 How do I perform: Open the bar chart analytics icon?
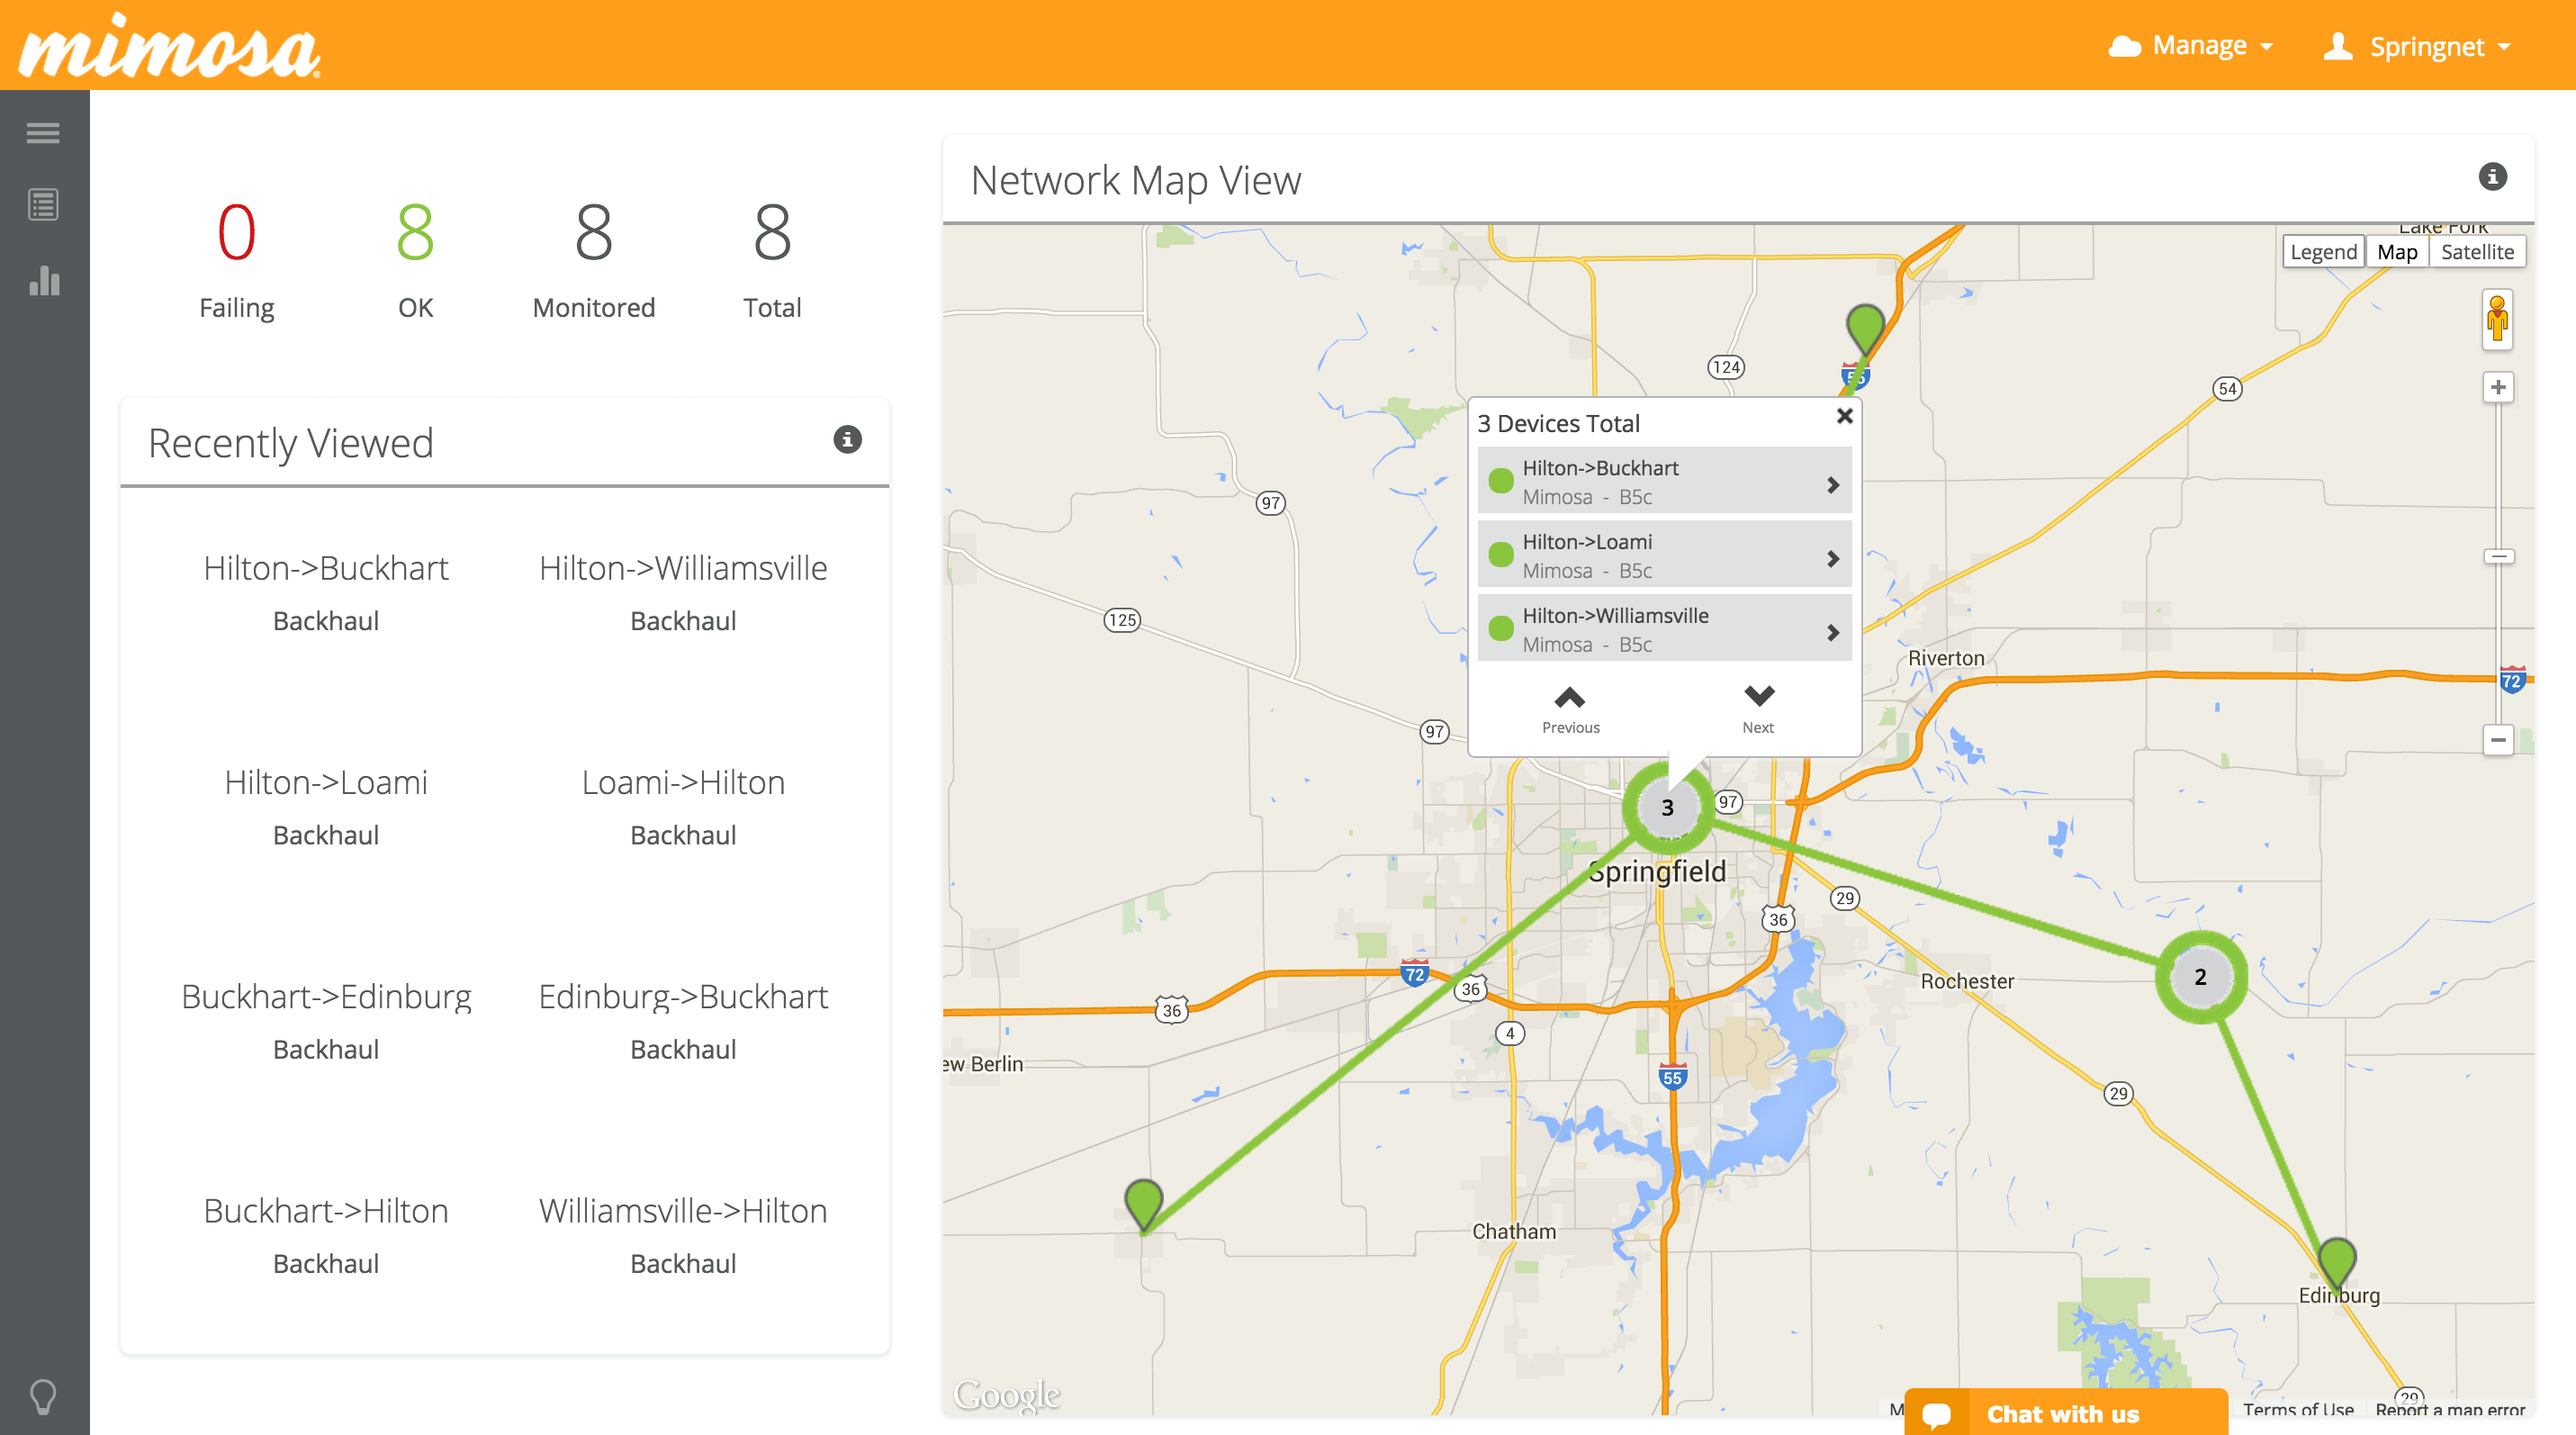click(x=43, y=281)
